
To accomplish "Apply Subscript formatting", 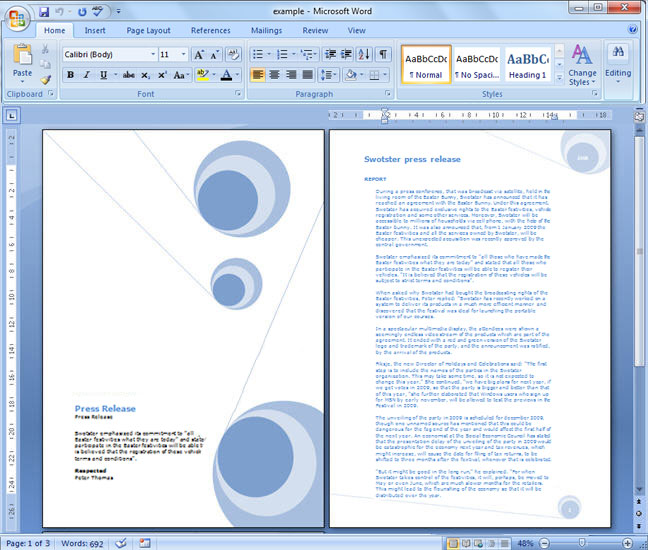I will (x=145, y=75).
